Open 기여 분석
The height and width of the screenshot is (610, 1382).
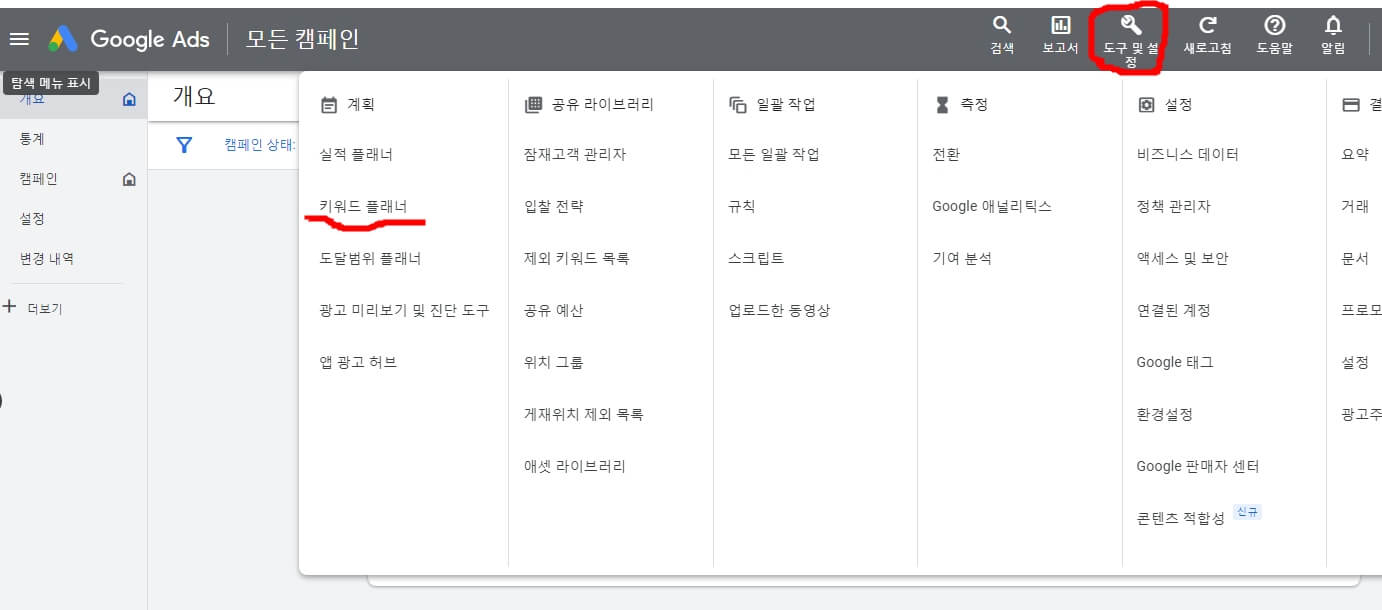(x=962, y=259)
